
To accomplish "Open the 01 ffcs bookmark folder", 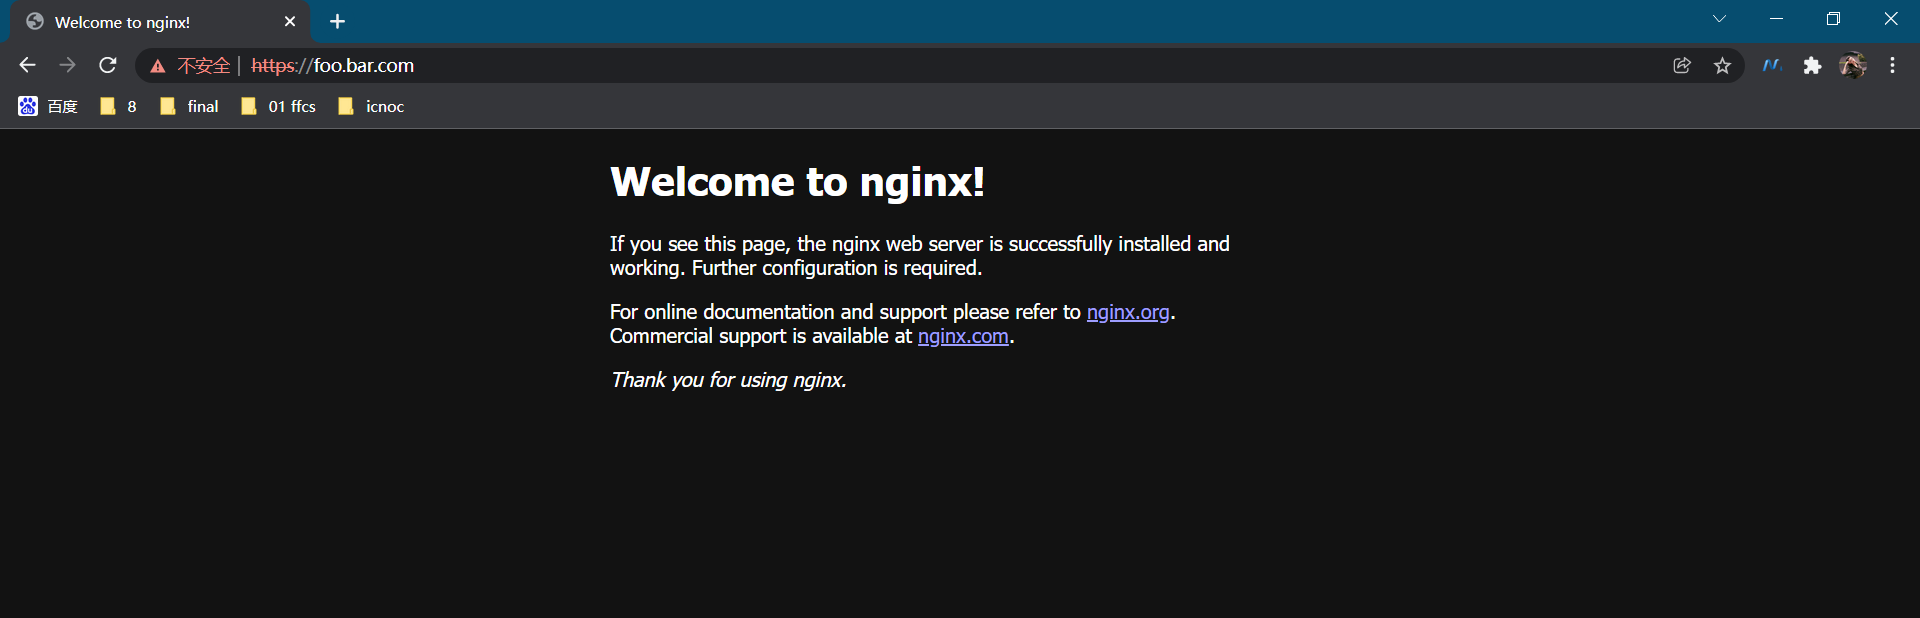I will (278, 106).
